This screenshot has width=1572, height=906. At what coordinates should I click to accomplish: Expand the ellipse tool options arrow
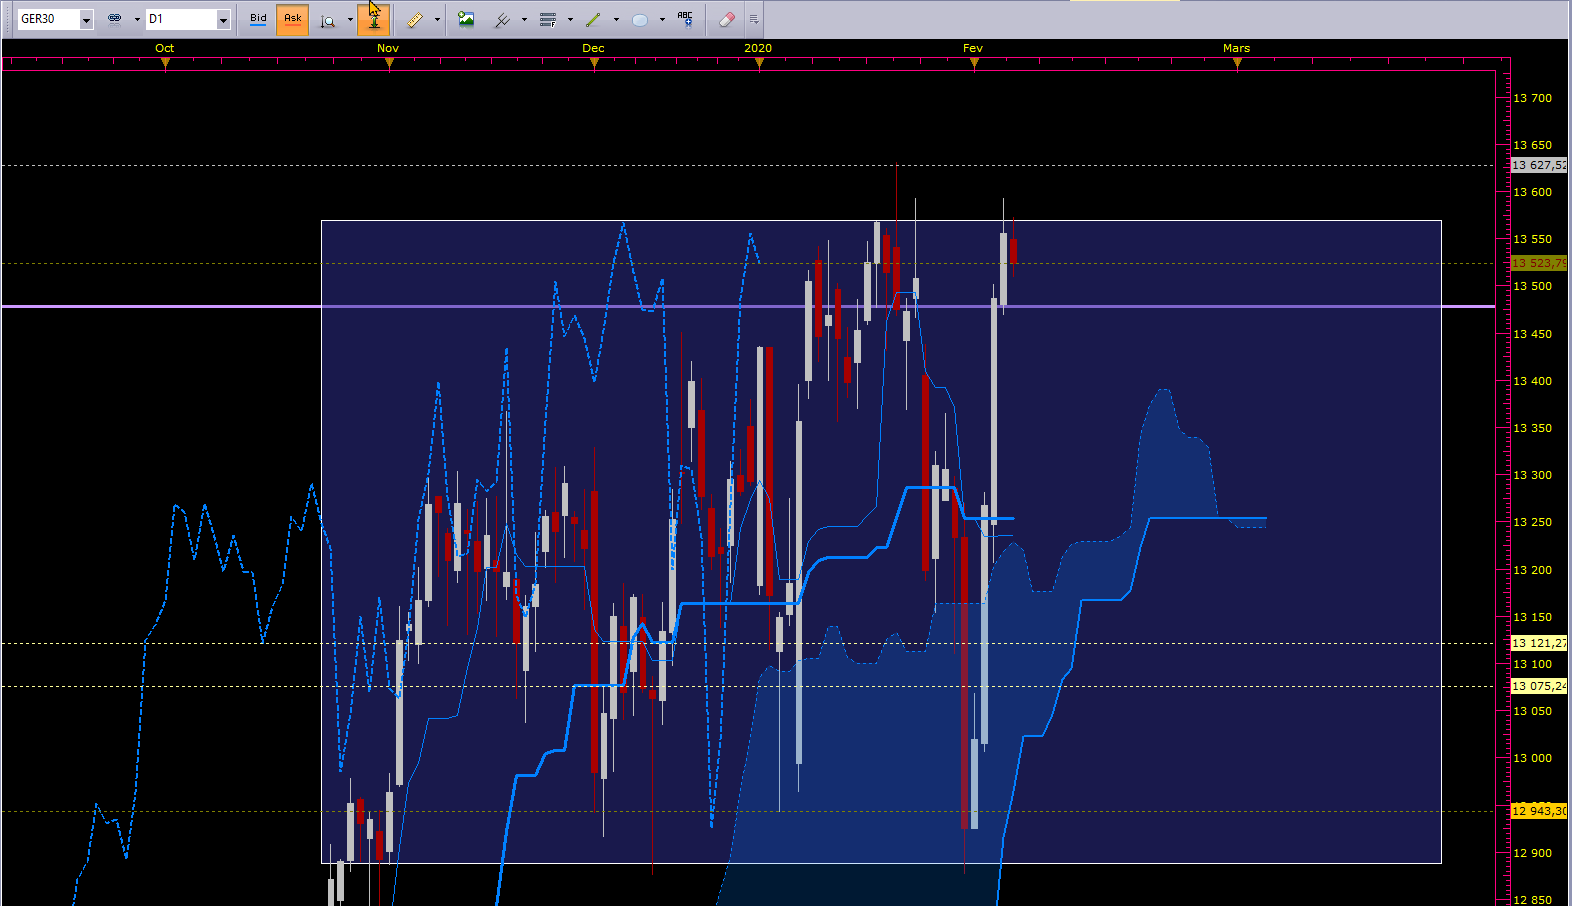(662, 20)
